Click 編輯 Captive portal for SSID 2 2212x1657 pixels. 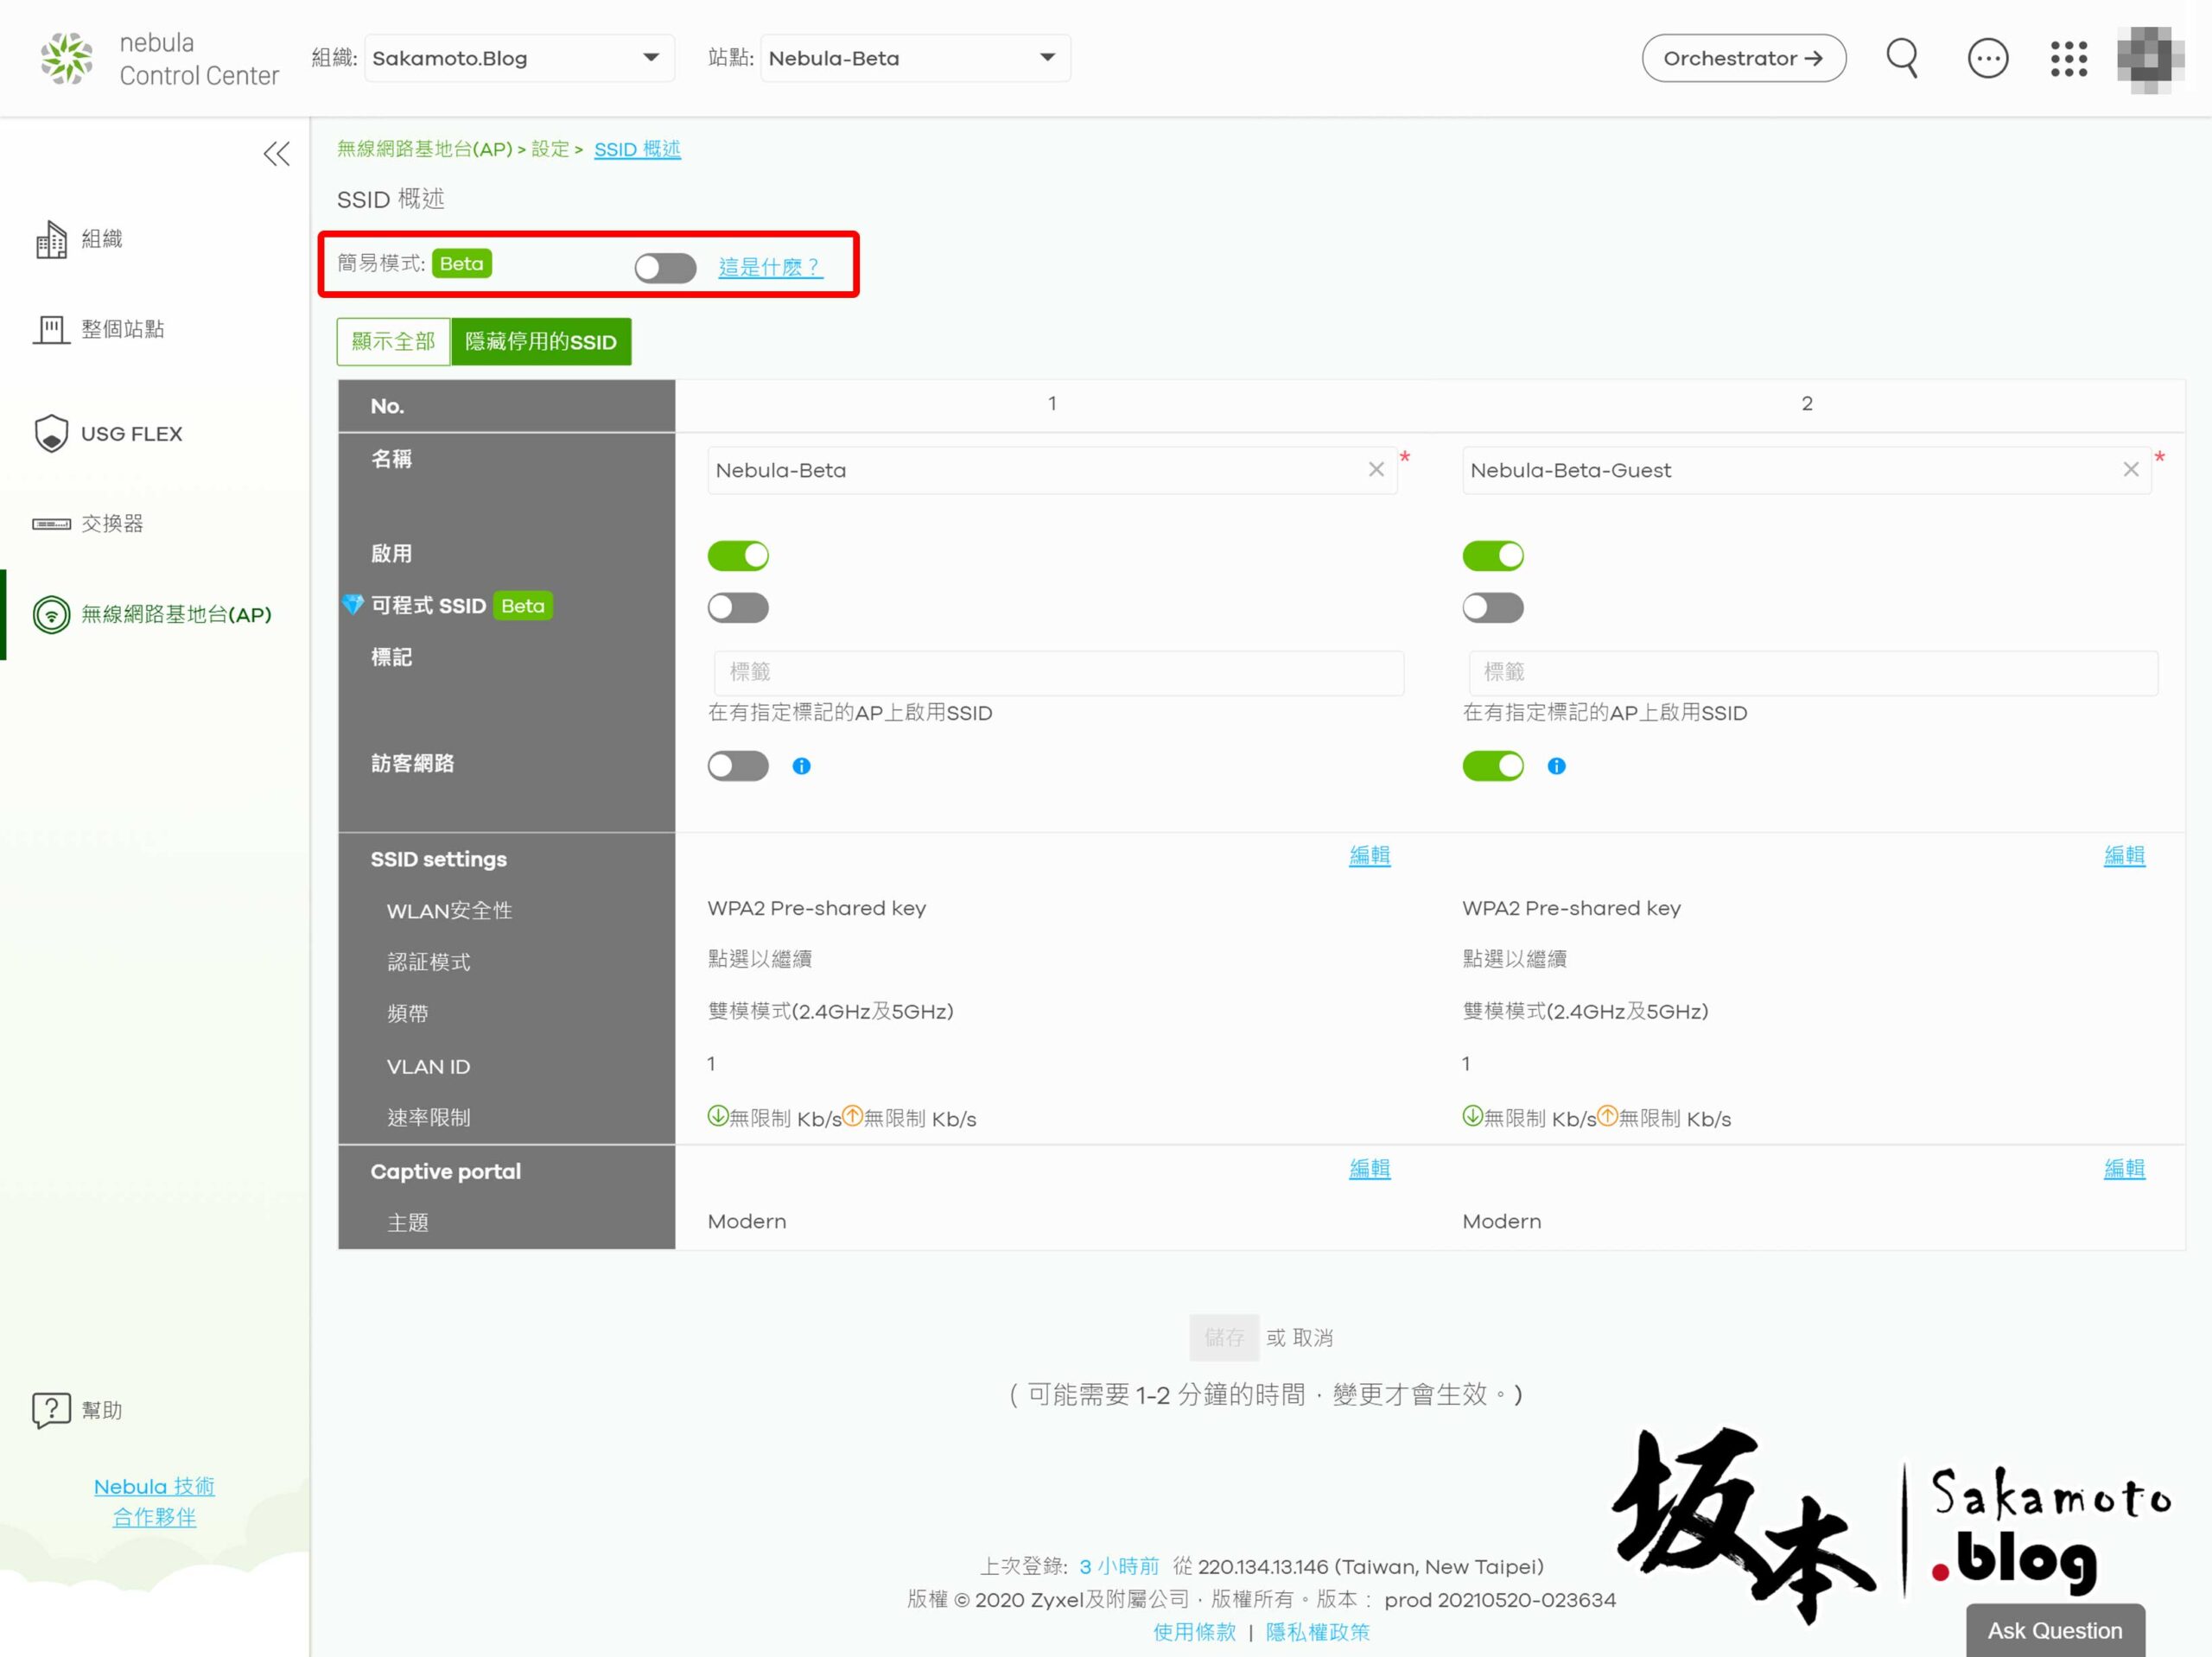point(2124,1168)
